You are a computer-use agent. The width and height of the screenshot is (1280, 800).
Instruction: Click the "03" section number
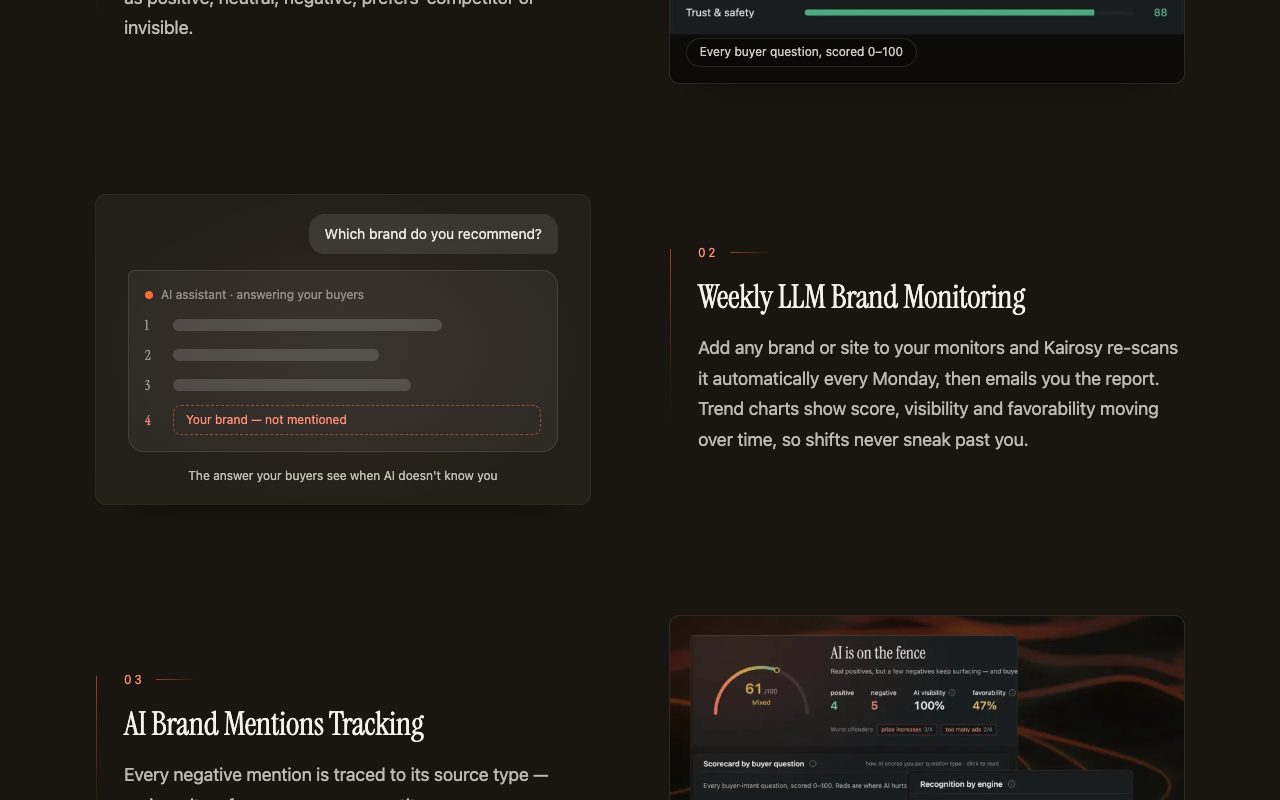point(133,680)
